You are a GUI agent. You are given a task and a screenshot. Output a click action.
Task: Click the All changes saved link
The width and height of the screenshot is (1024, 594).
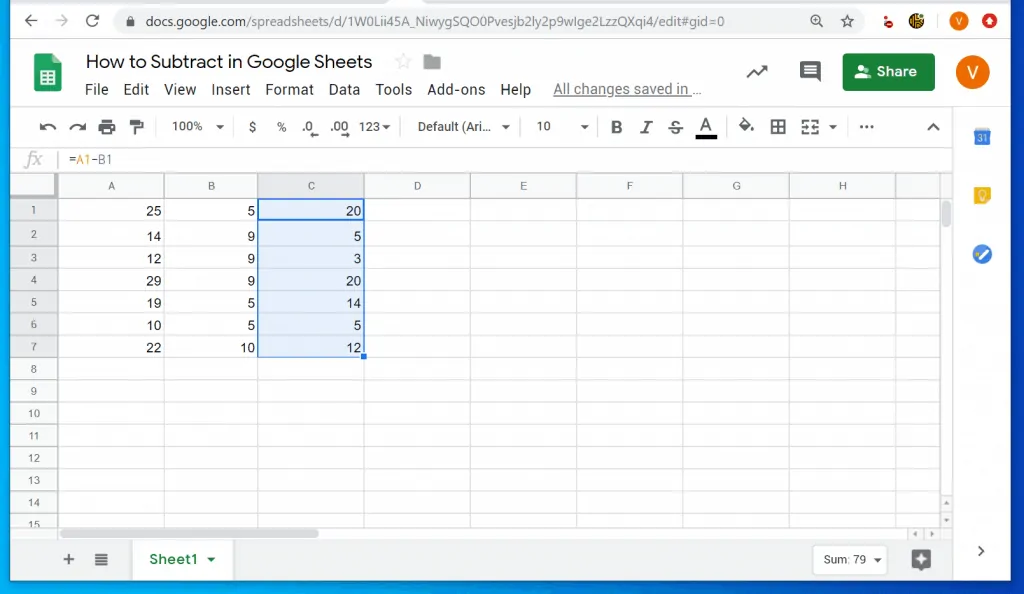[627, 89]
